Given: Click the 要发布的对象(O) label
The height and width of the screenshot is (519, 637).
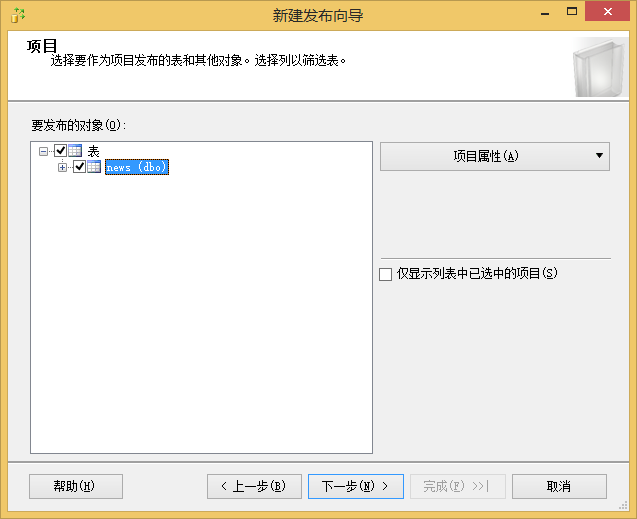Looking at the screenshot, I should (79, 125).
